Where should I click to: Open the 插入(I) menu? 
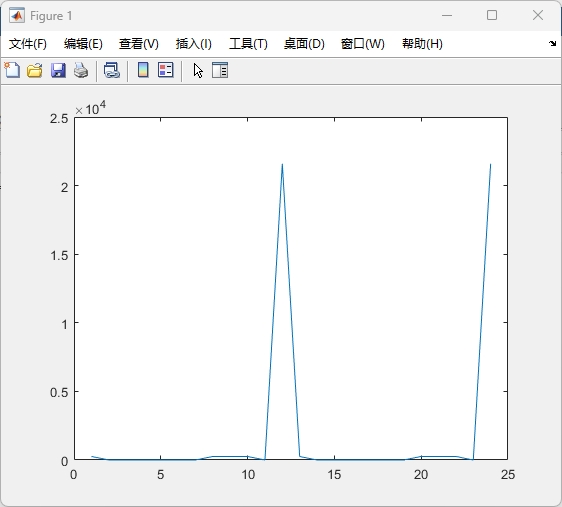pyautogui.click(x=194, y=44)
